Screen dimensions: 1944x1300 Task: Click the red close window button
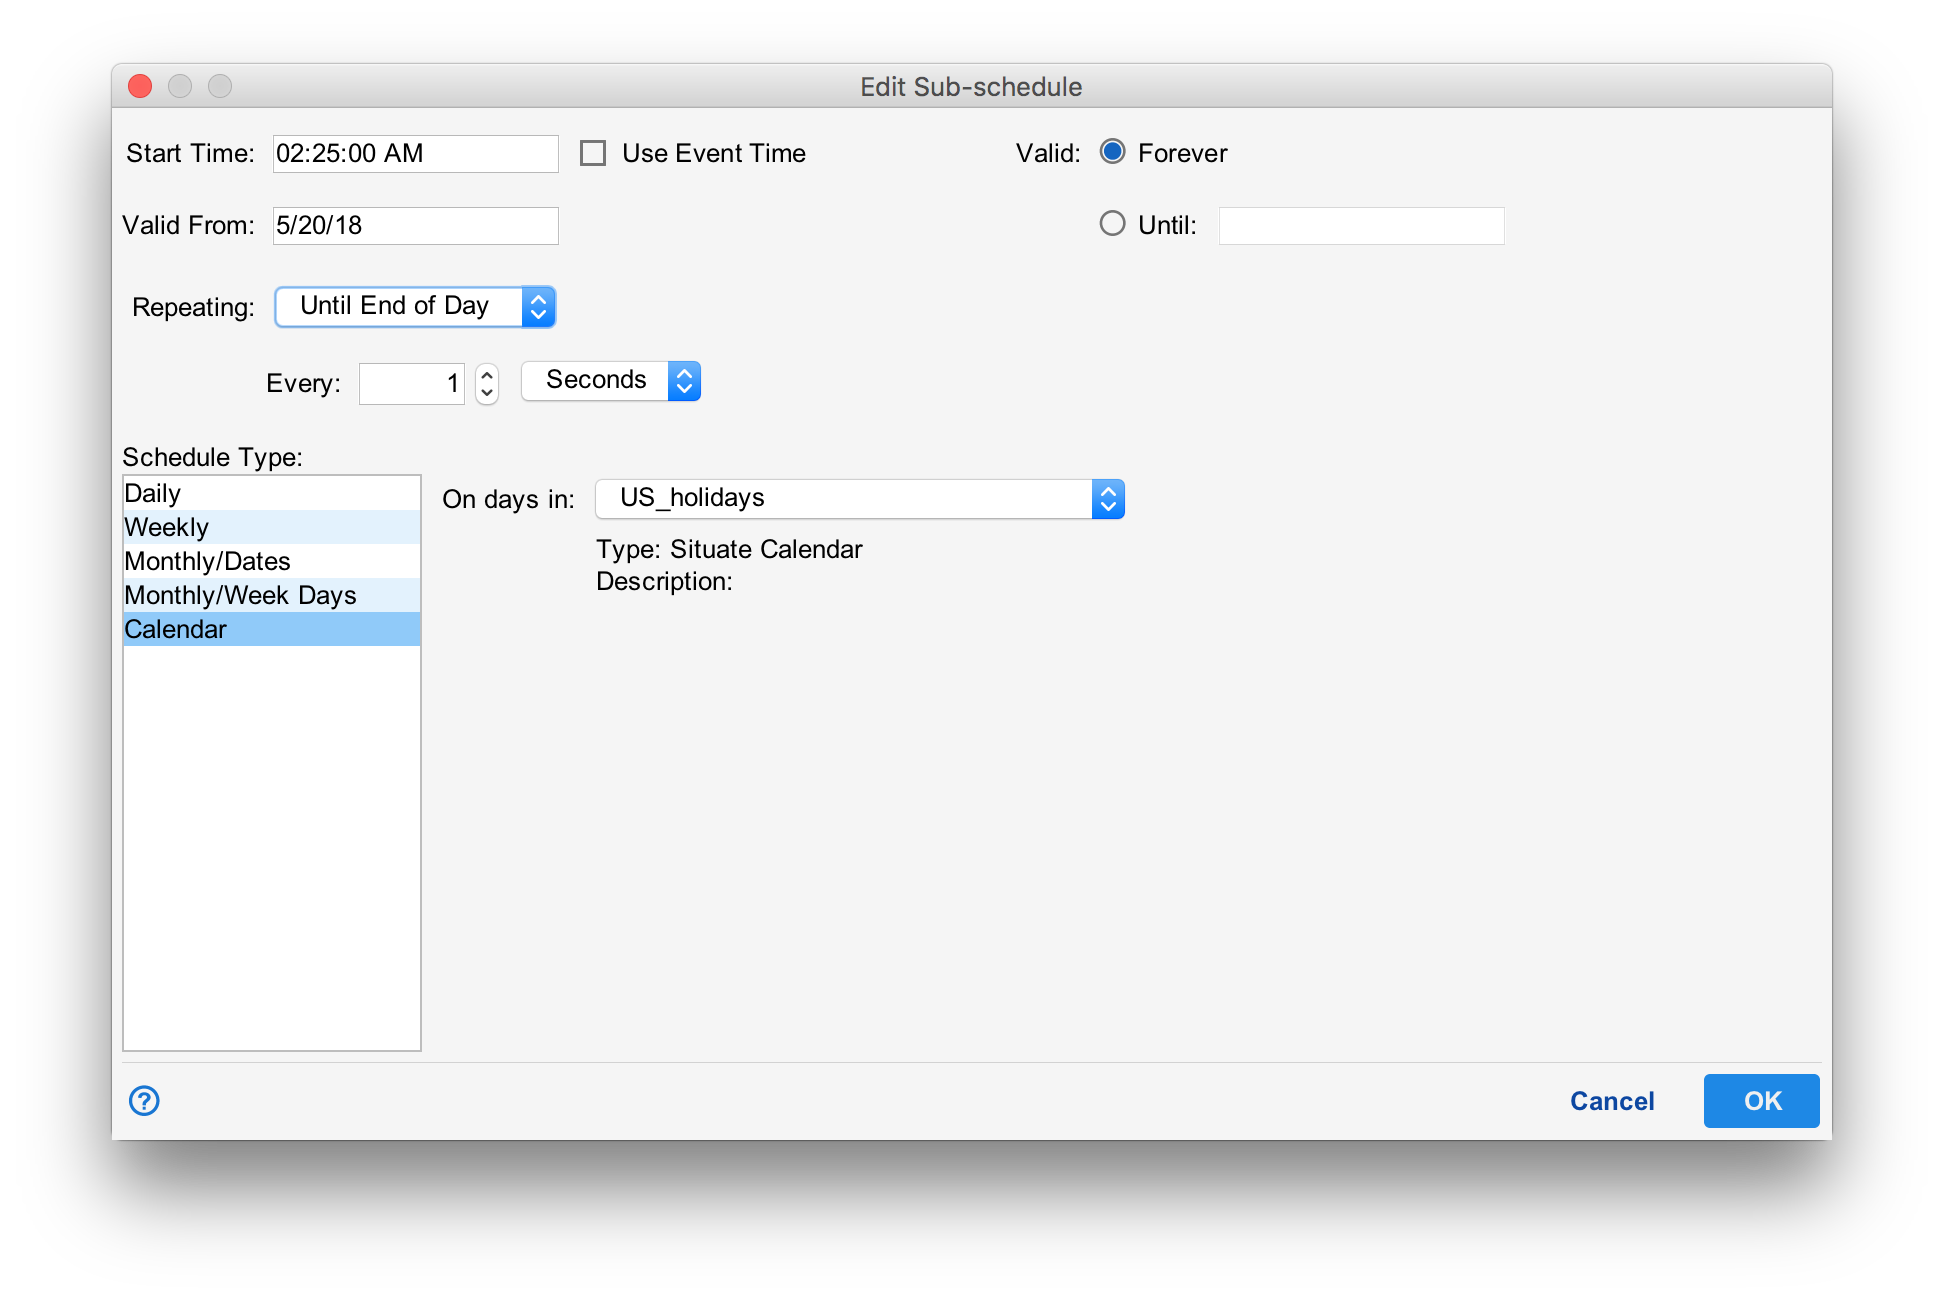tap(140, 87)
